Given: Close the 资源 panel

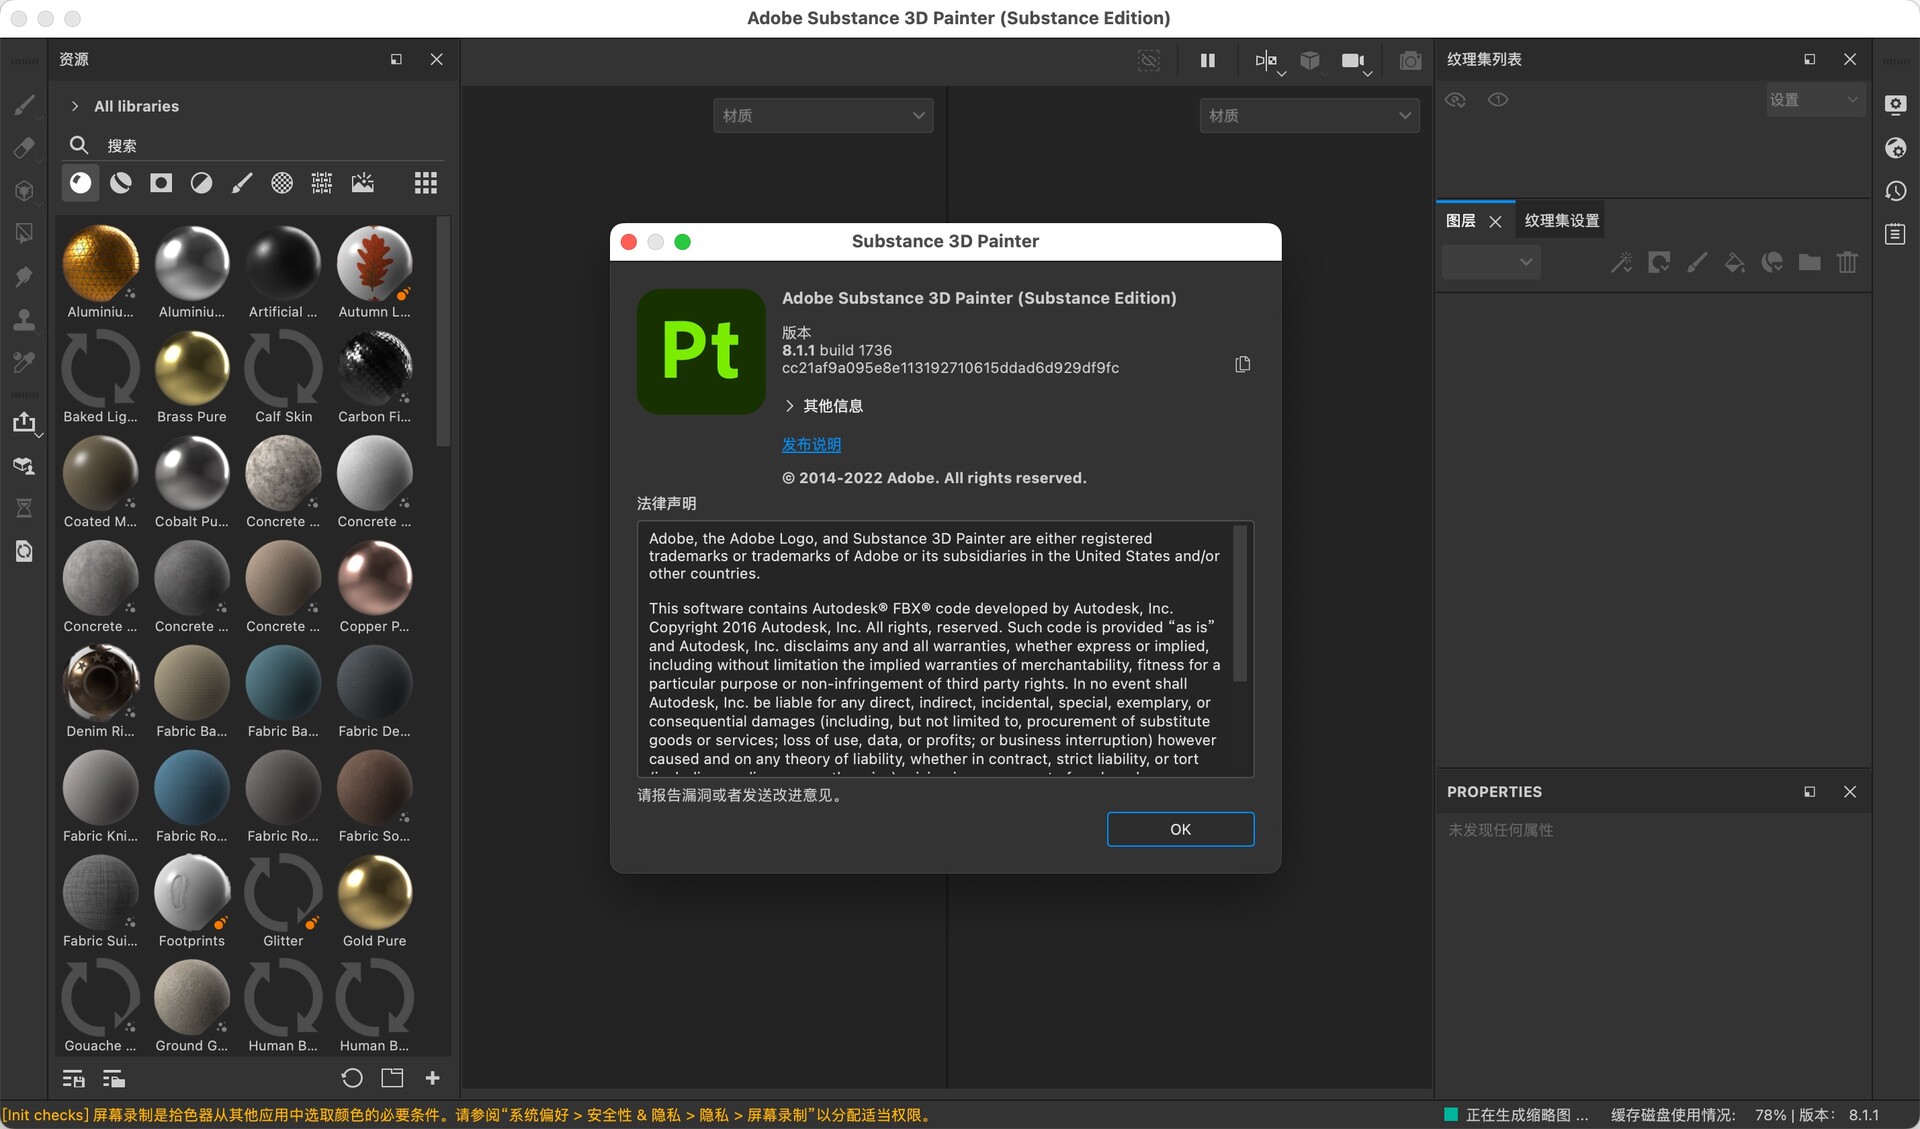Looking at the screenshot, I should coord(436,60).
